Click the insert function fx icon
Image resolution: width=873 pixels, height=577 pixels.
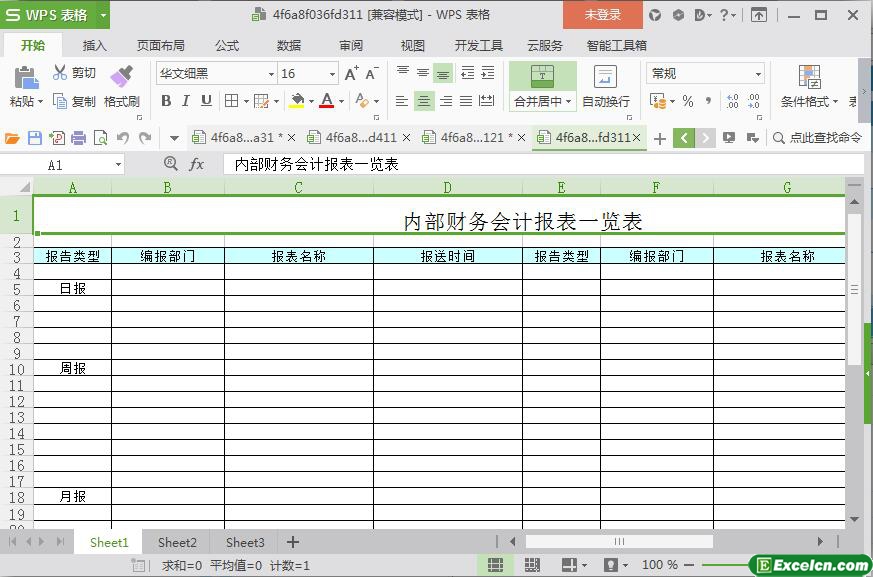pyautogui.click(x=197, y=164)
